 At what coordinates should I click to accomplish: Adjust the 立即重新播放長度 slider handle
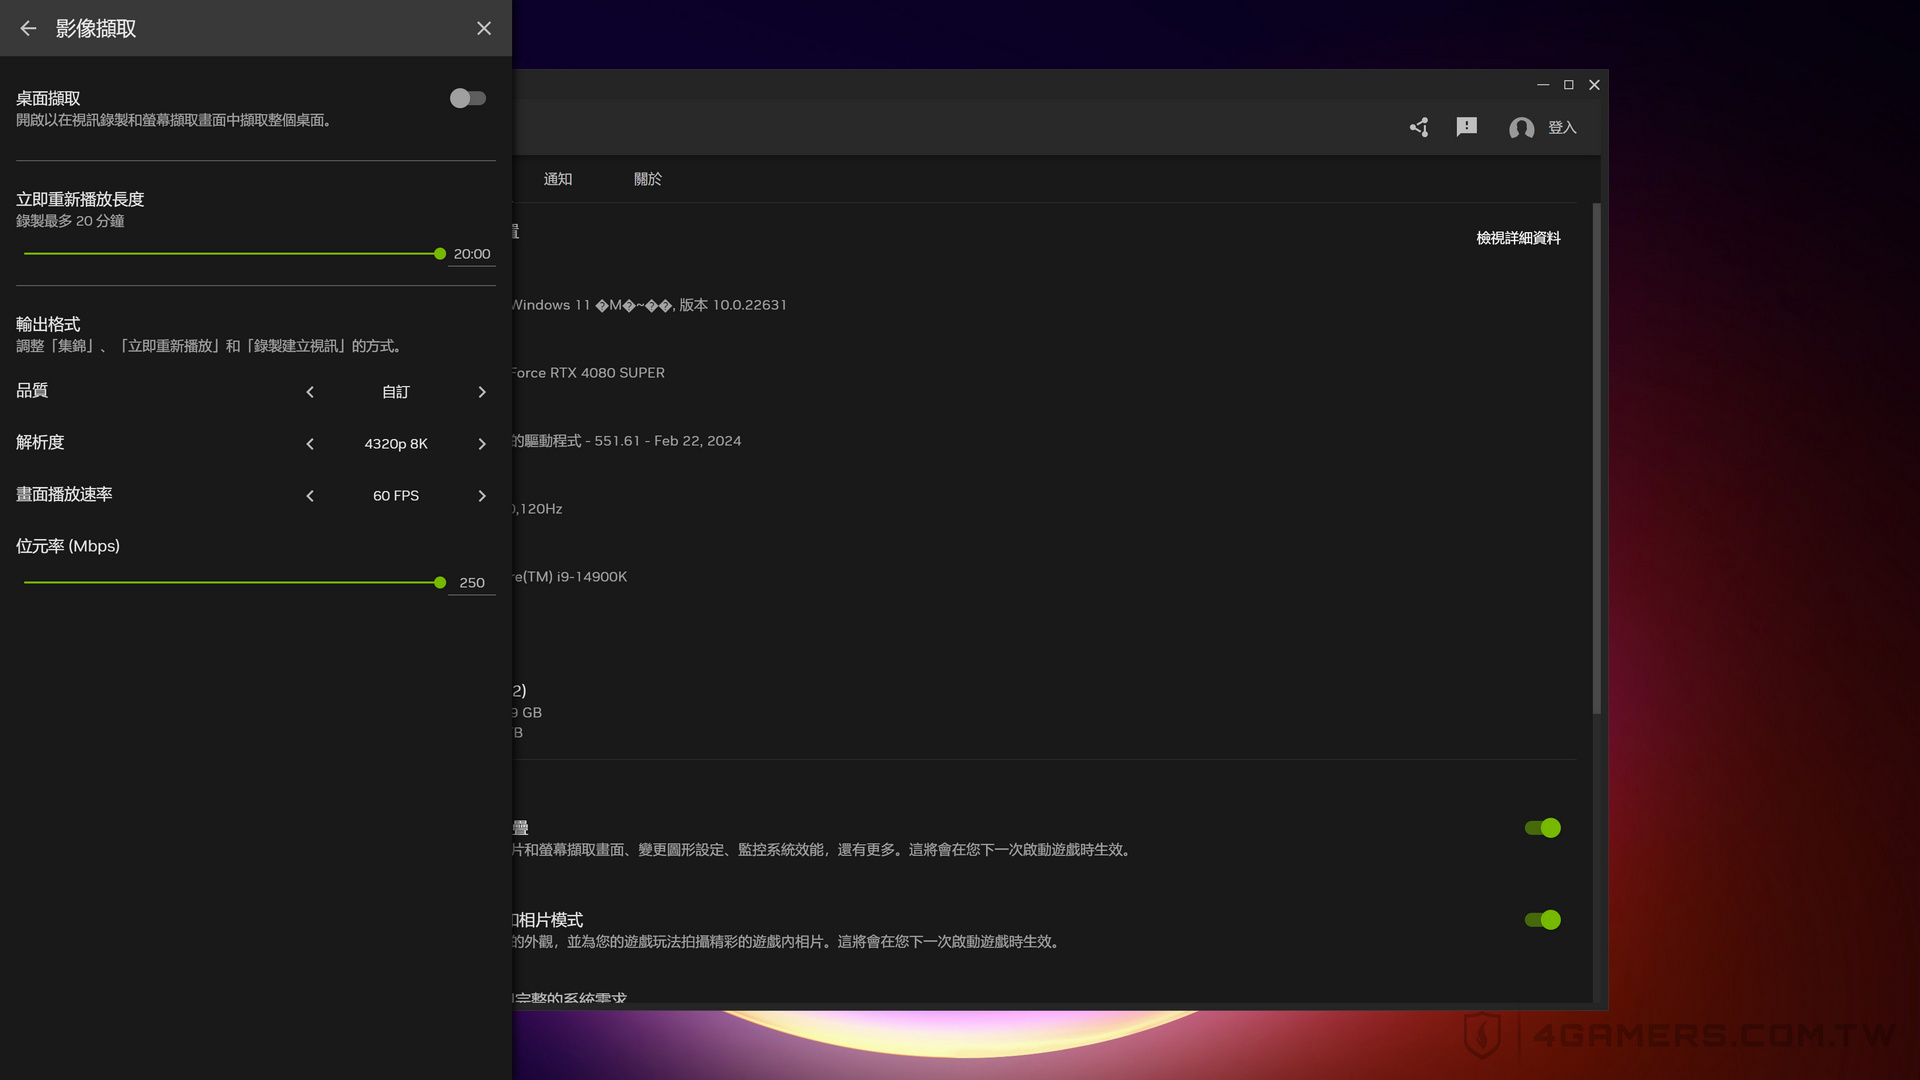click(440, 254)
